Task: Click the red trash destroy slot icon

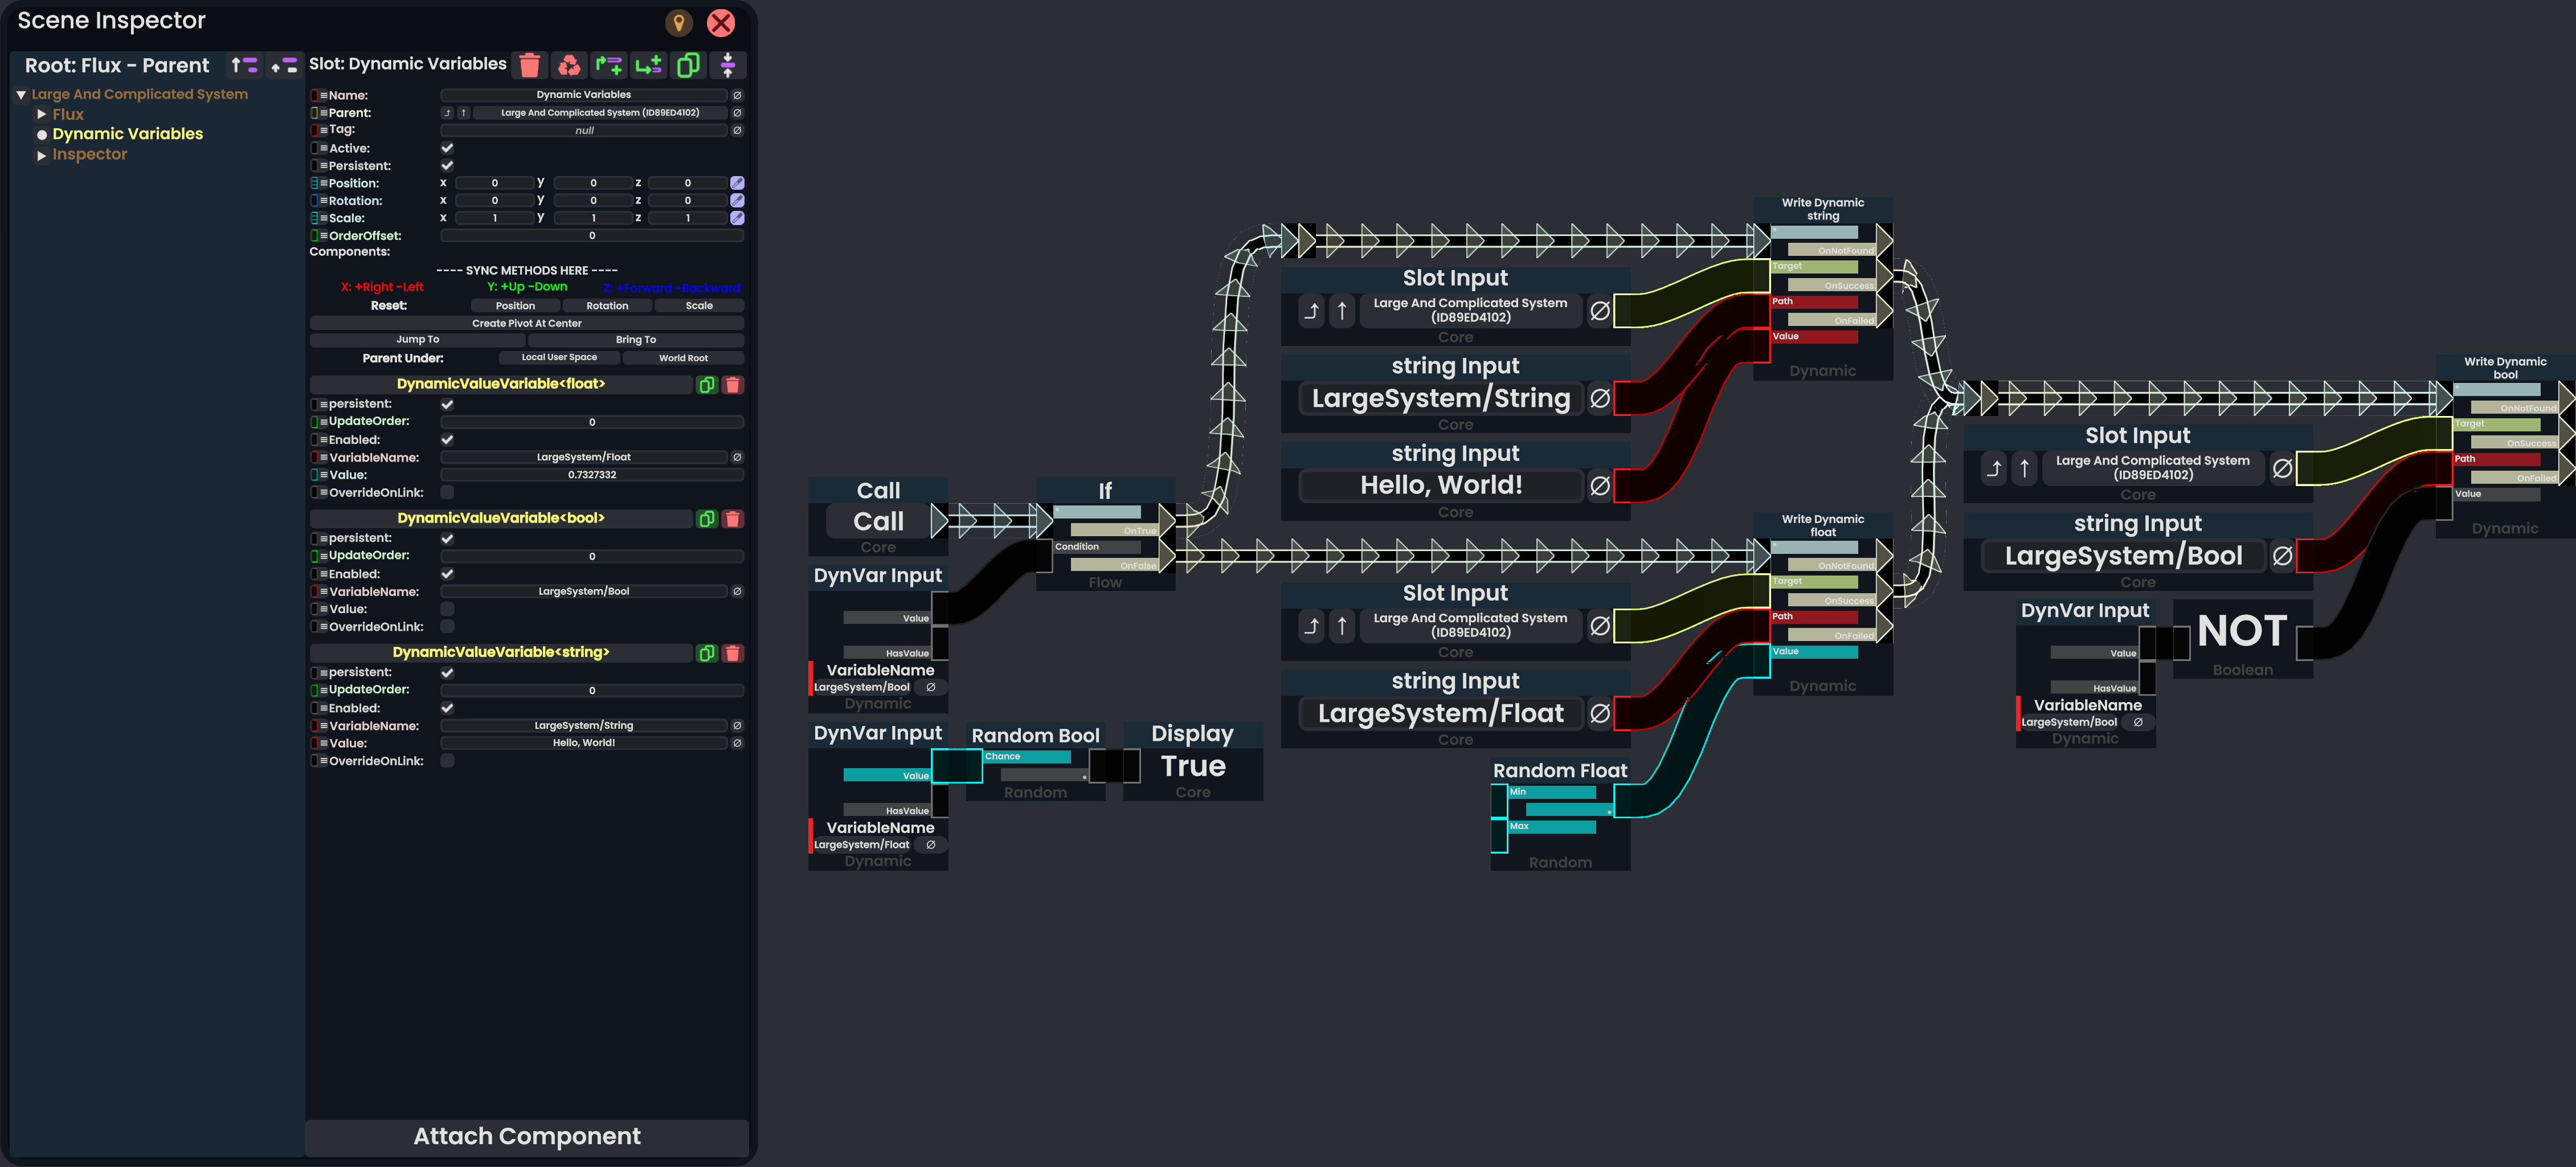Action: 530,65
